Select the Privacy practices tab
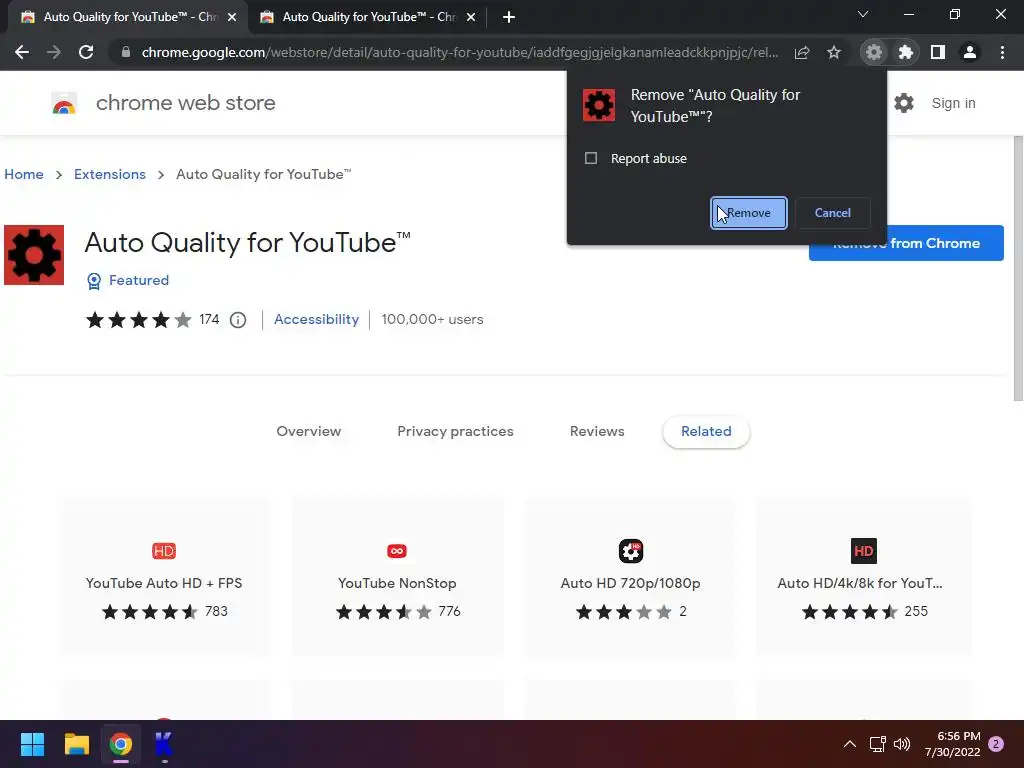This screenshot has height=768, width=1024. (455, 431)
